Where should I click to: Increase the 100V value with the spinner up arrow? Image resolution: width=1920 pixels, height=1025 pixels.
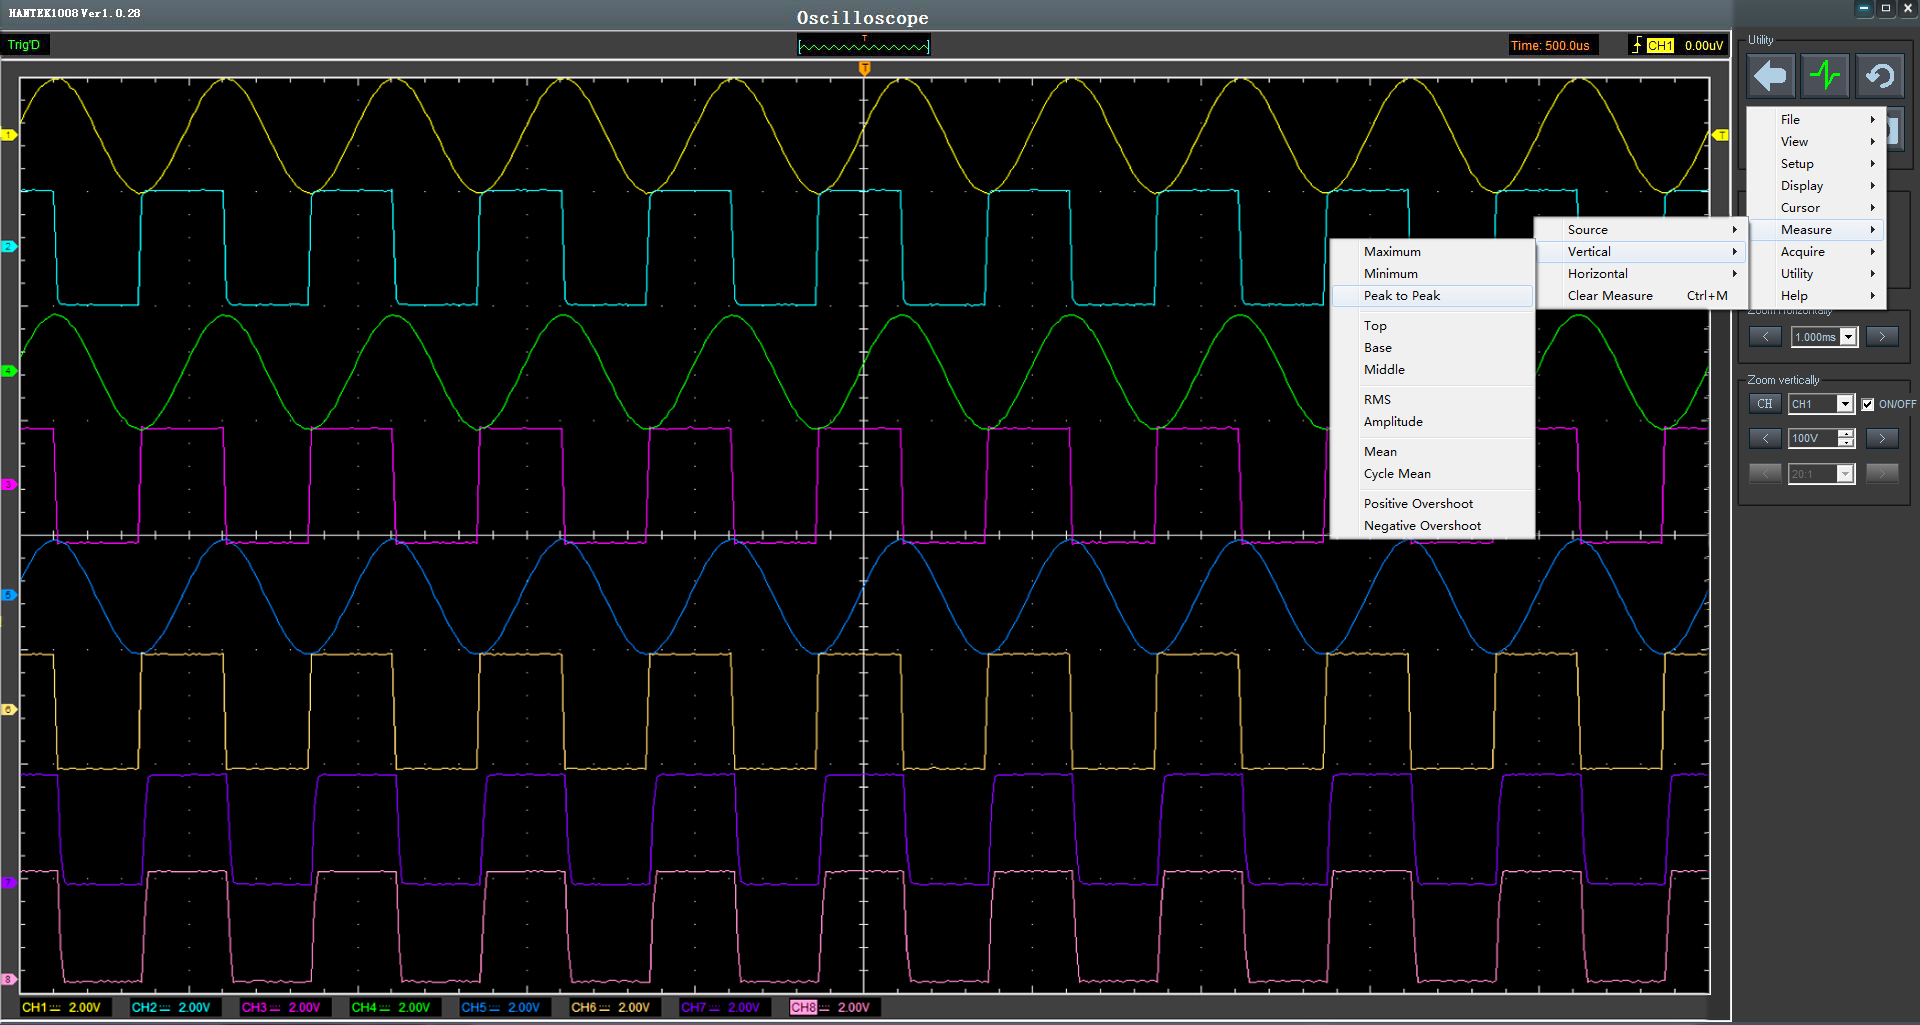click(1846, 434)
